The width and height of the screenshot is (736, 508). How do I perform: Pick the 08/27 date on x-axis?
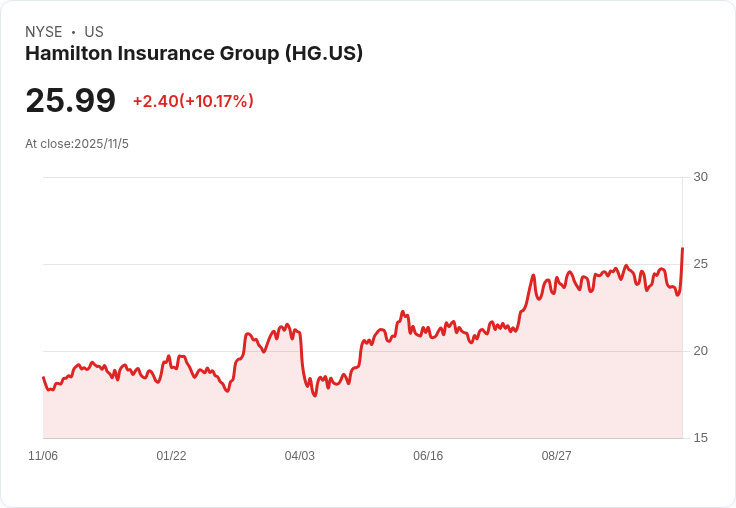point(556,456)
